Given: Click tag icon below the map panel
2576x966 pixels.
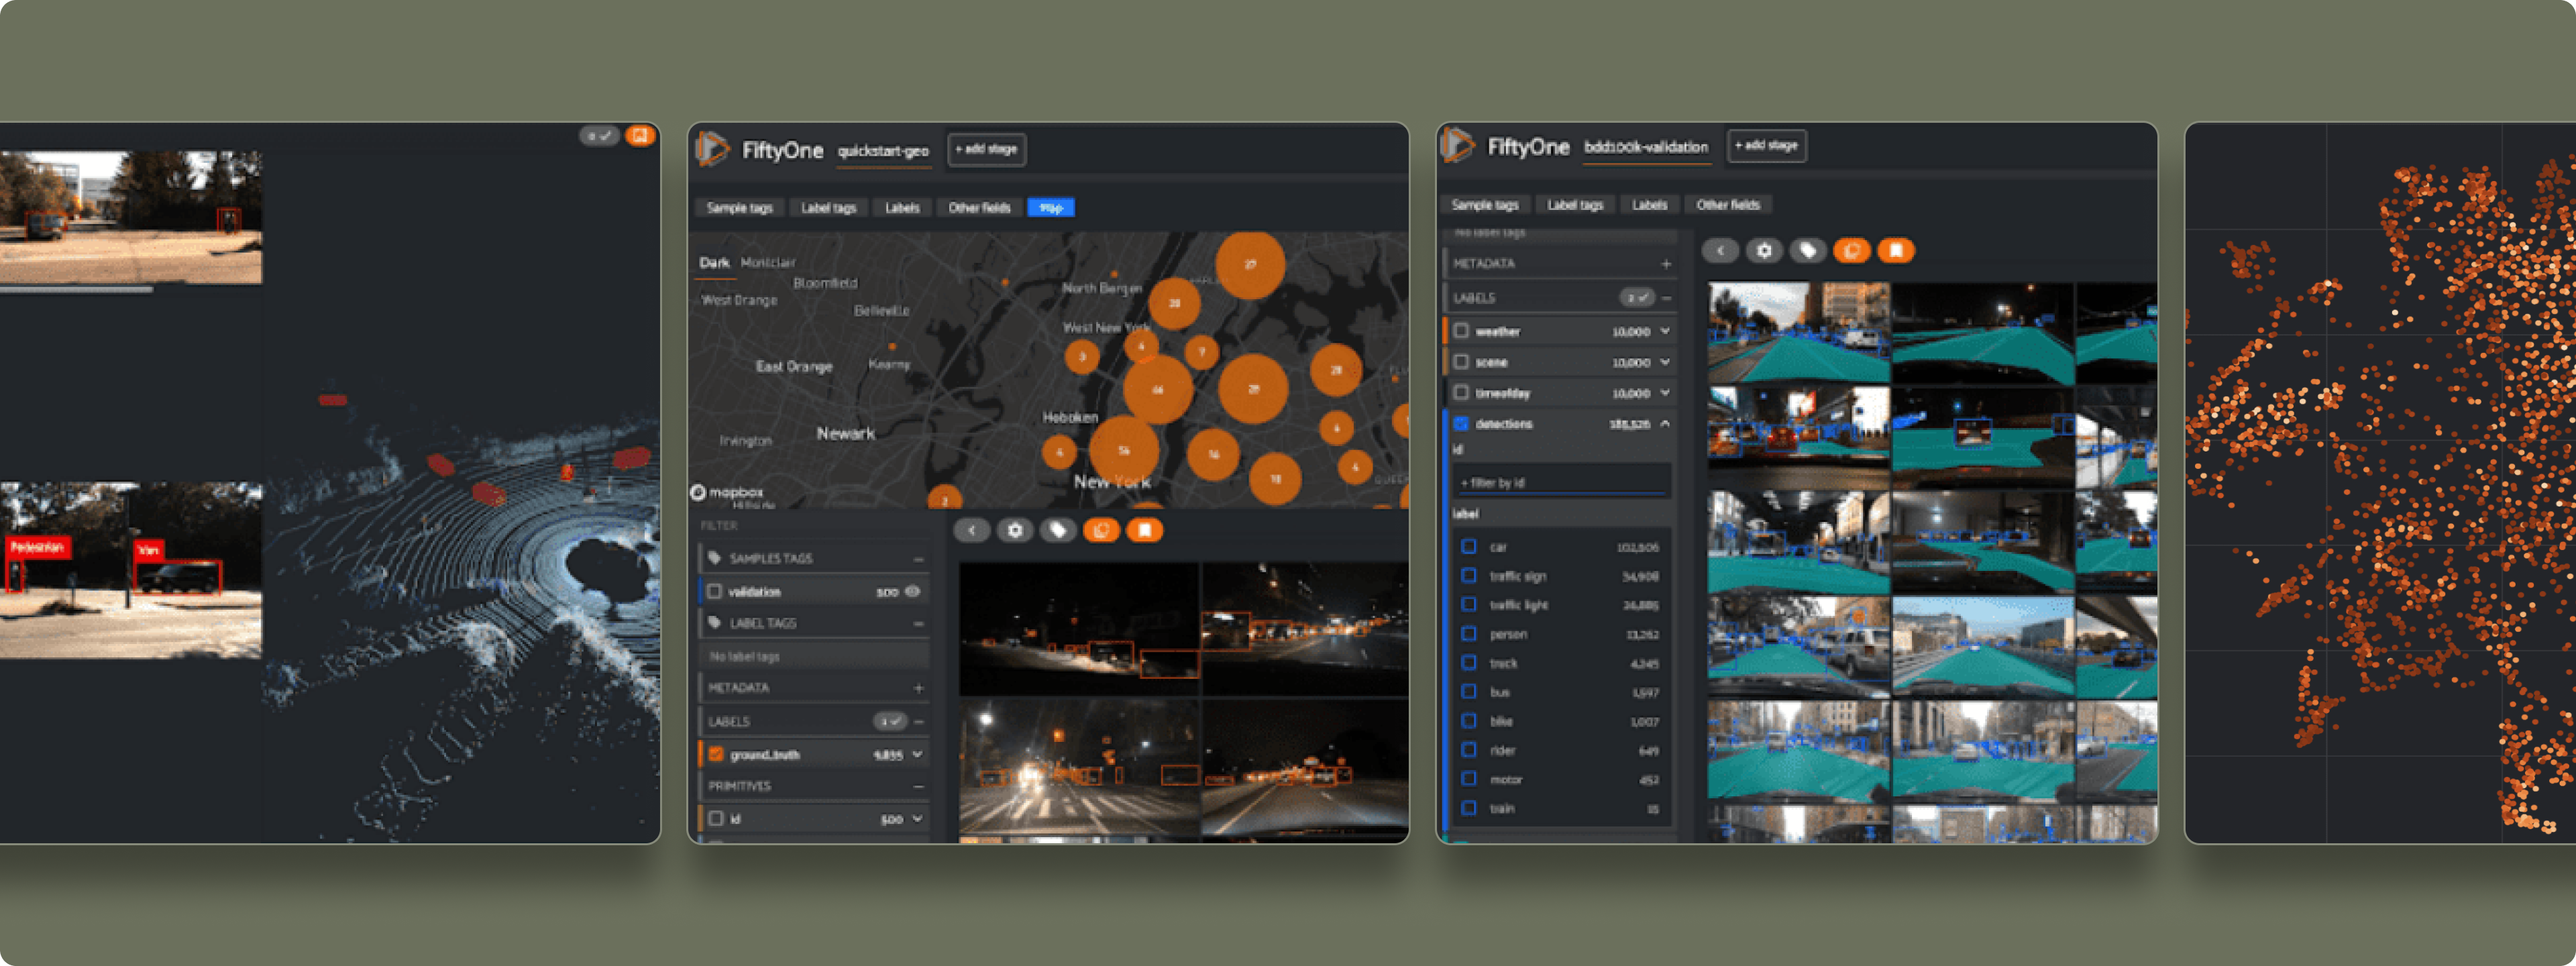Looking at the screenshot, I should click(1058, 530).
